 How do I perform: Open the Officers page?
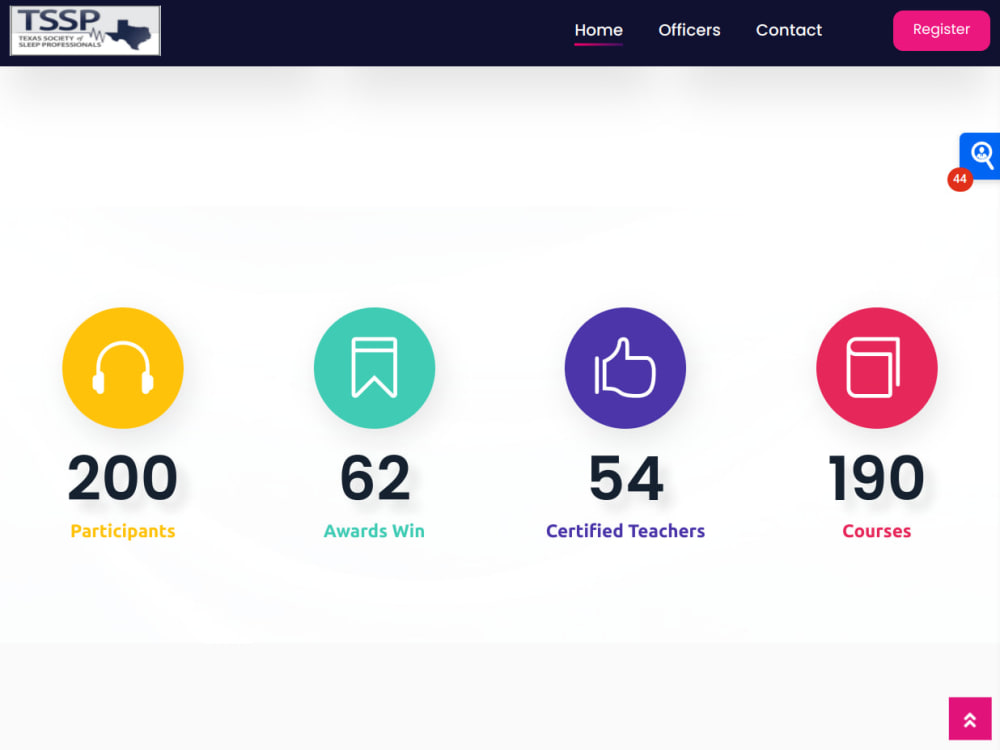pyautogui.click(x=689, y=30)
